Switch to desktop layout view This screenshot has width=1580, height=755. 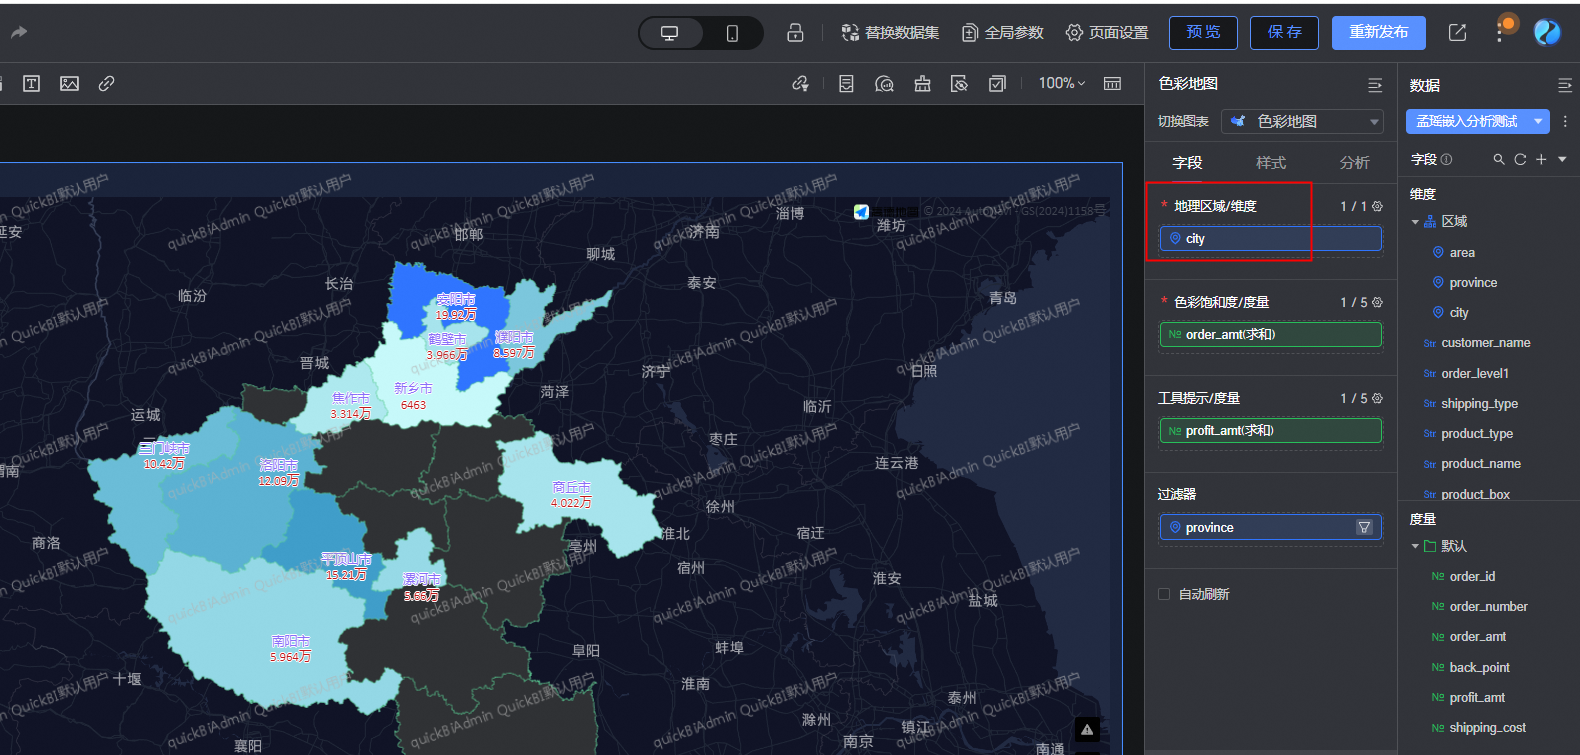(669, 33)
